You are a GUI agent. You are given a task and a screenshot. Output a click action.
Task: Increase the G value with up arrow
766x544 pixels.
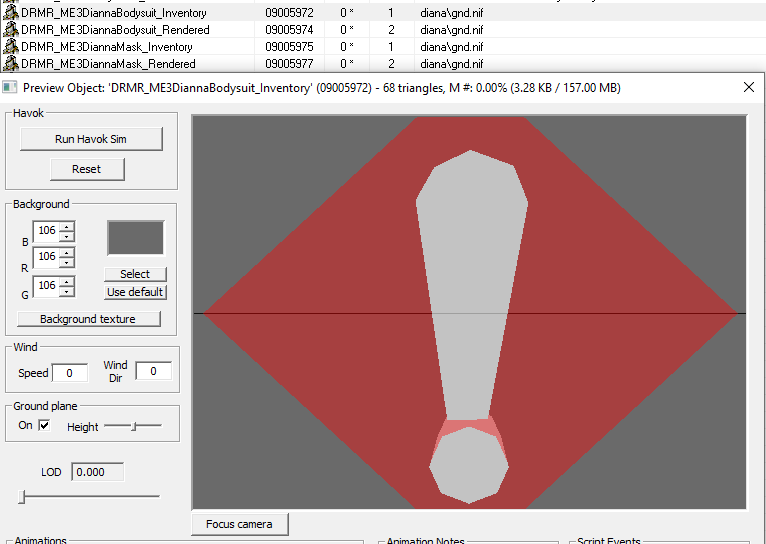coord(67,281)
